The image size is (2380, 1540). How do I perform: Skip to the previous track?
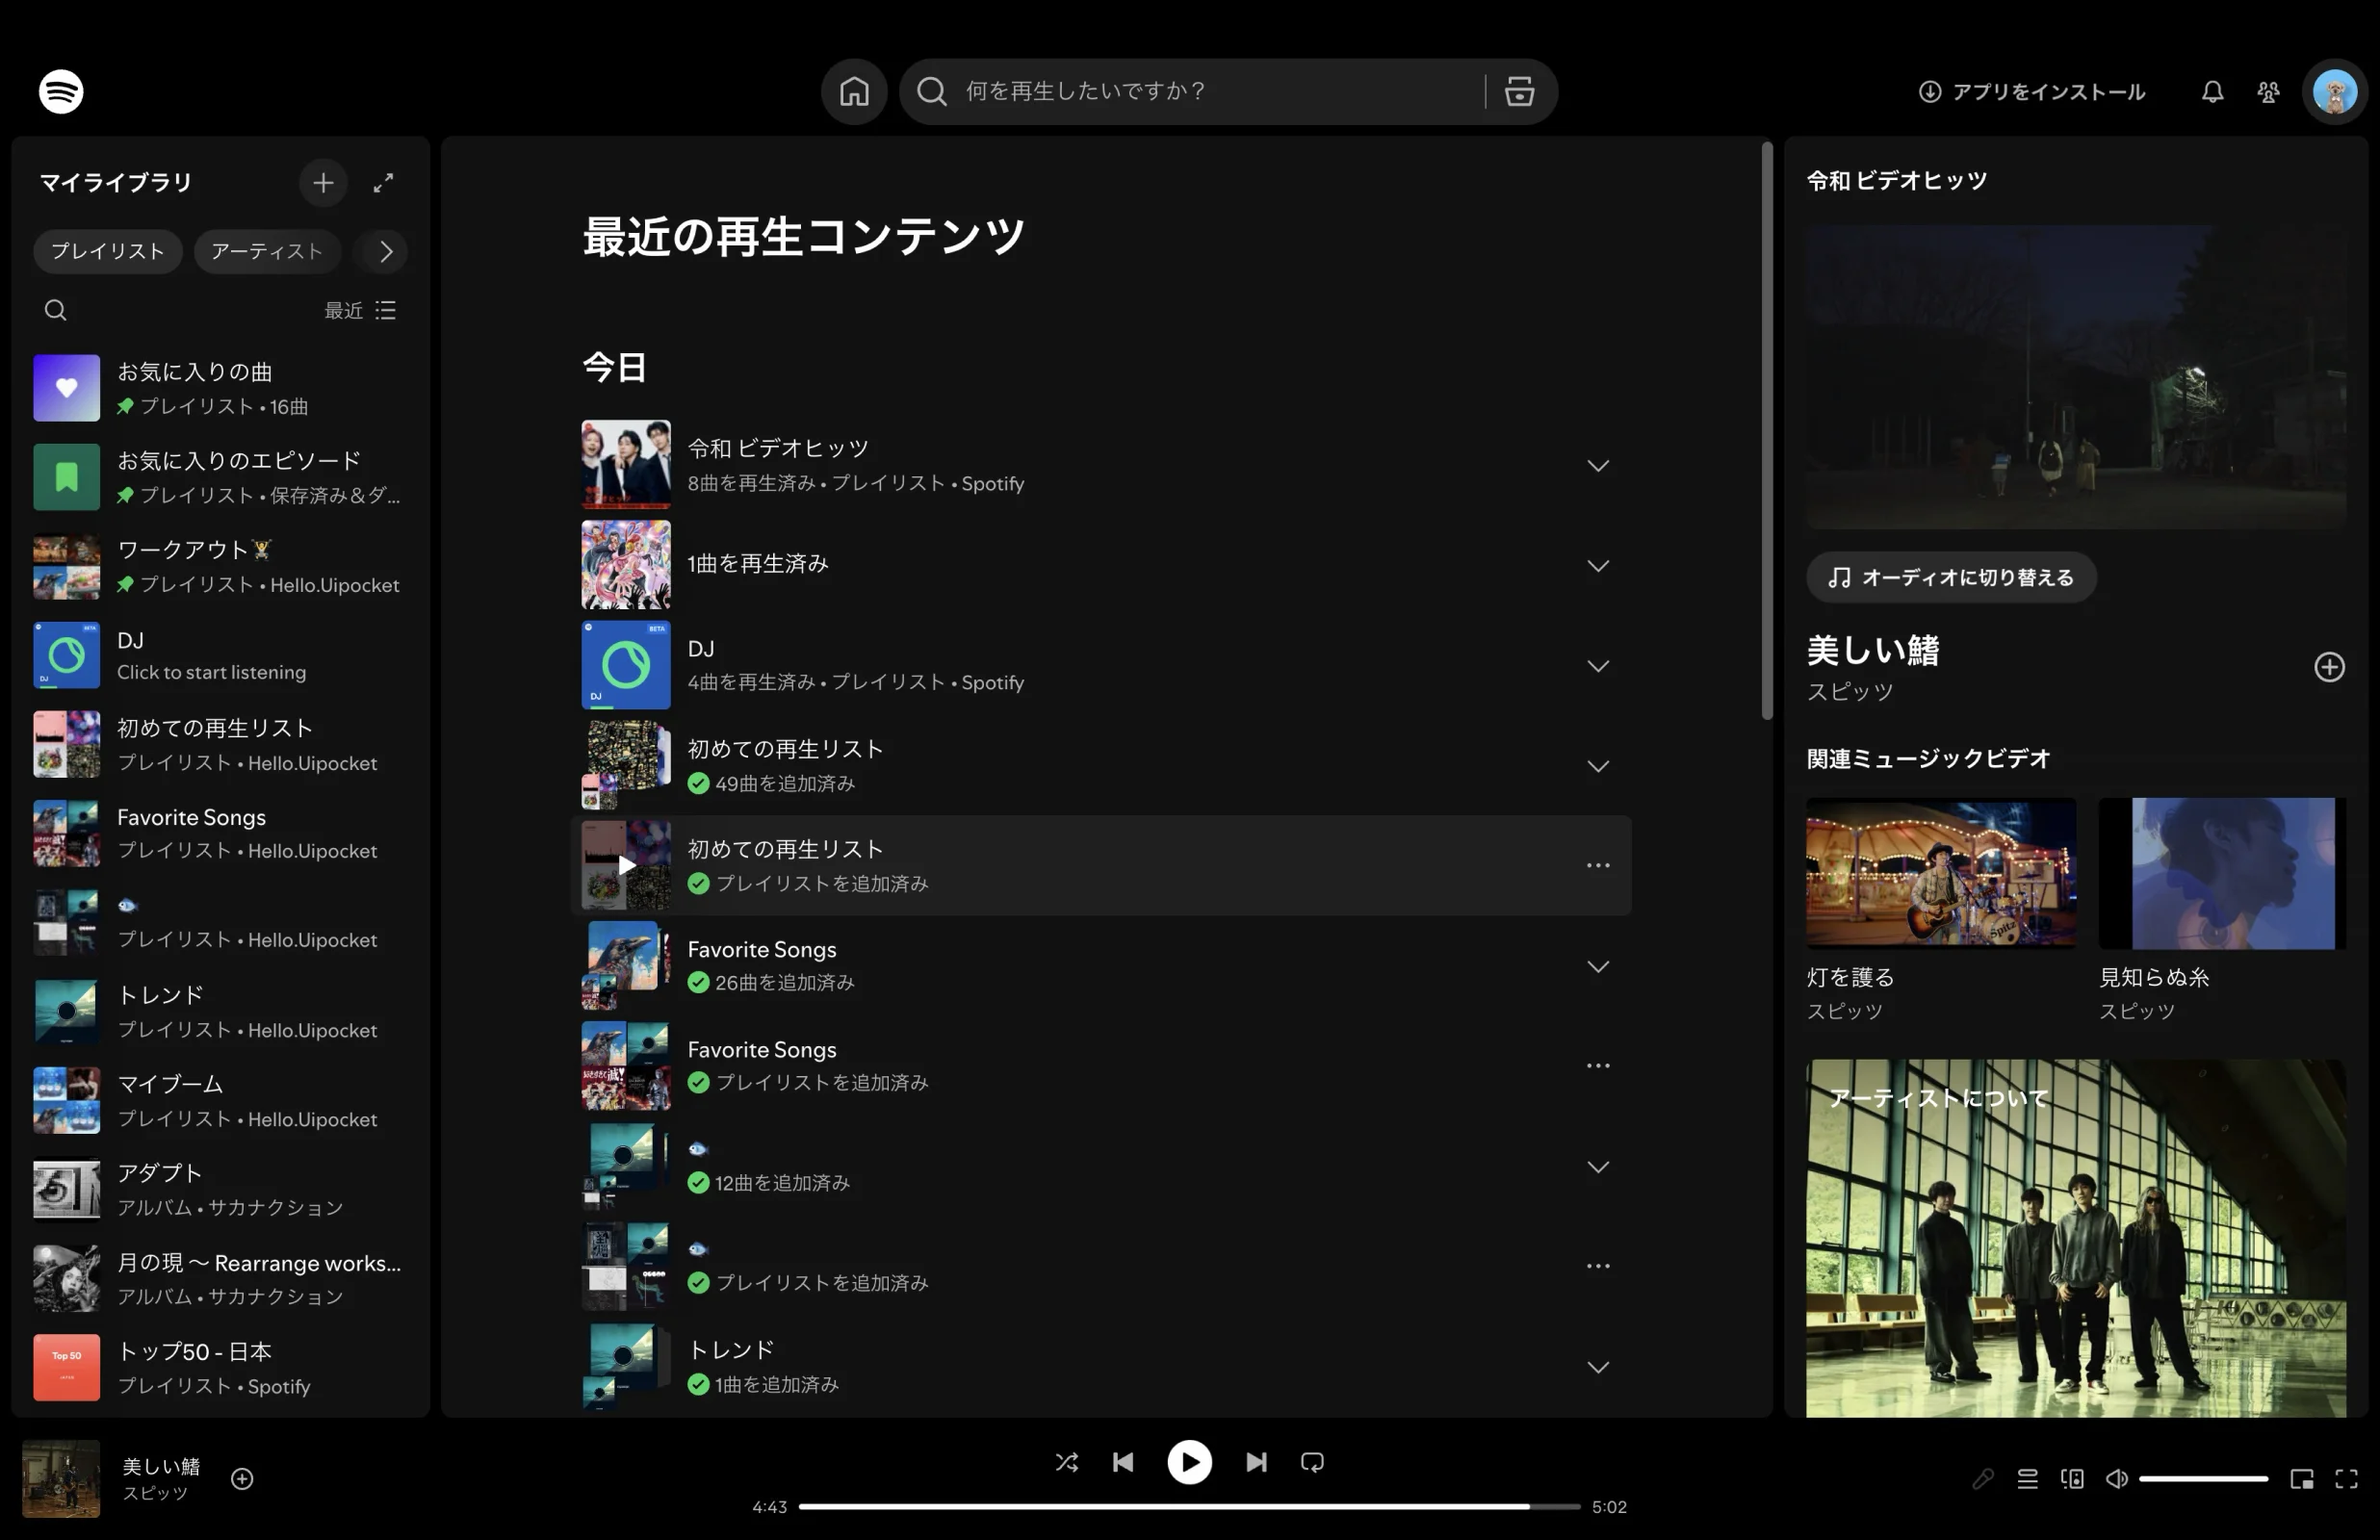(x=1123, y=1463)
